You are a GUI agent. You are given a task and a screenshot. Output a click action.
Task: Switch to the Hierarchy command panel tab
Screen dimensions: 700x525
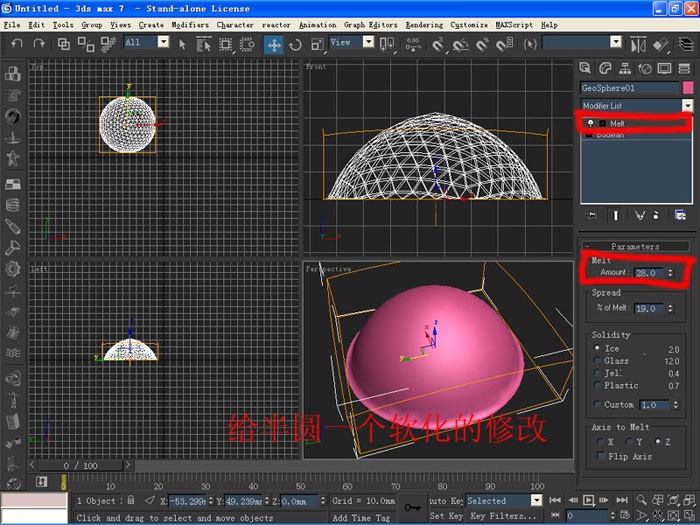coord(625,68)
